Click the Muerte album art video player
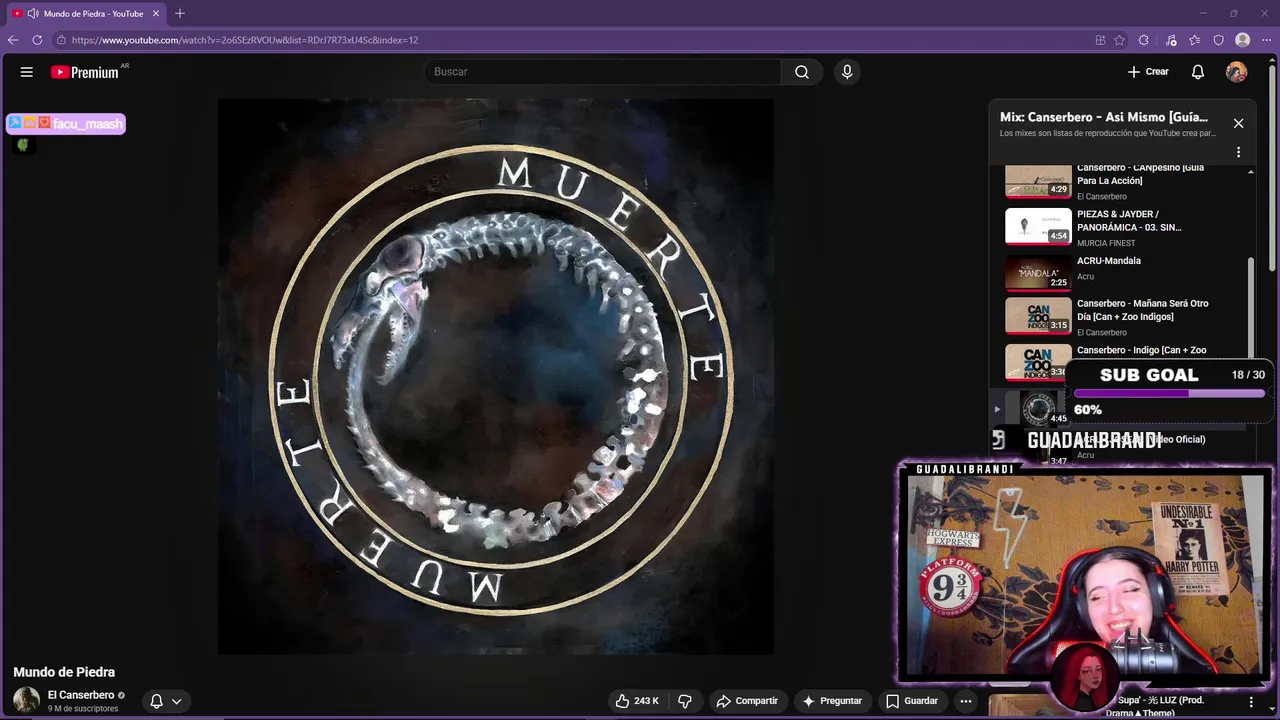 coord(496,376)
